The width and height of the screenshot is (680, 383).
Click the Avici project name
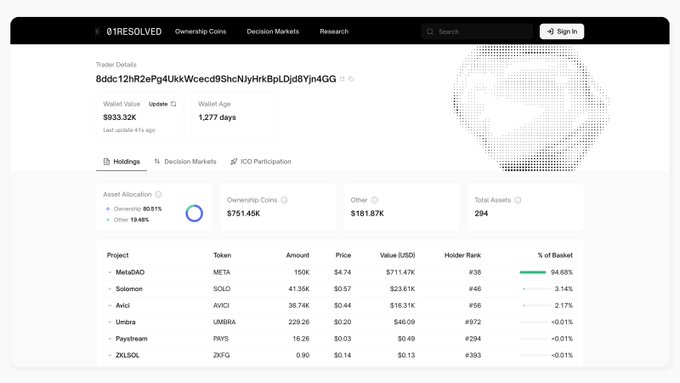[x=123, y=306]
